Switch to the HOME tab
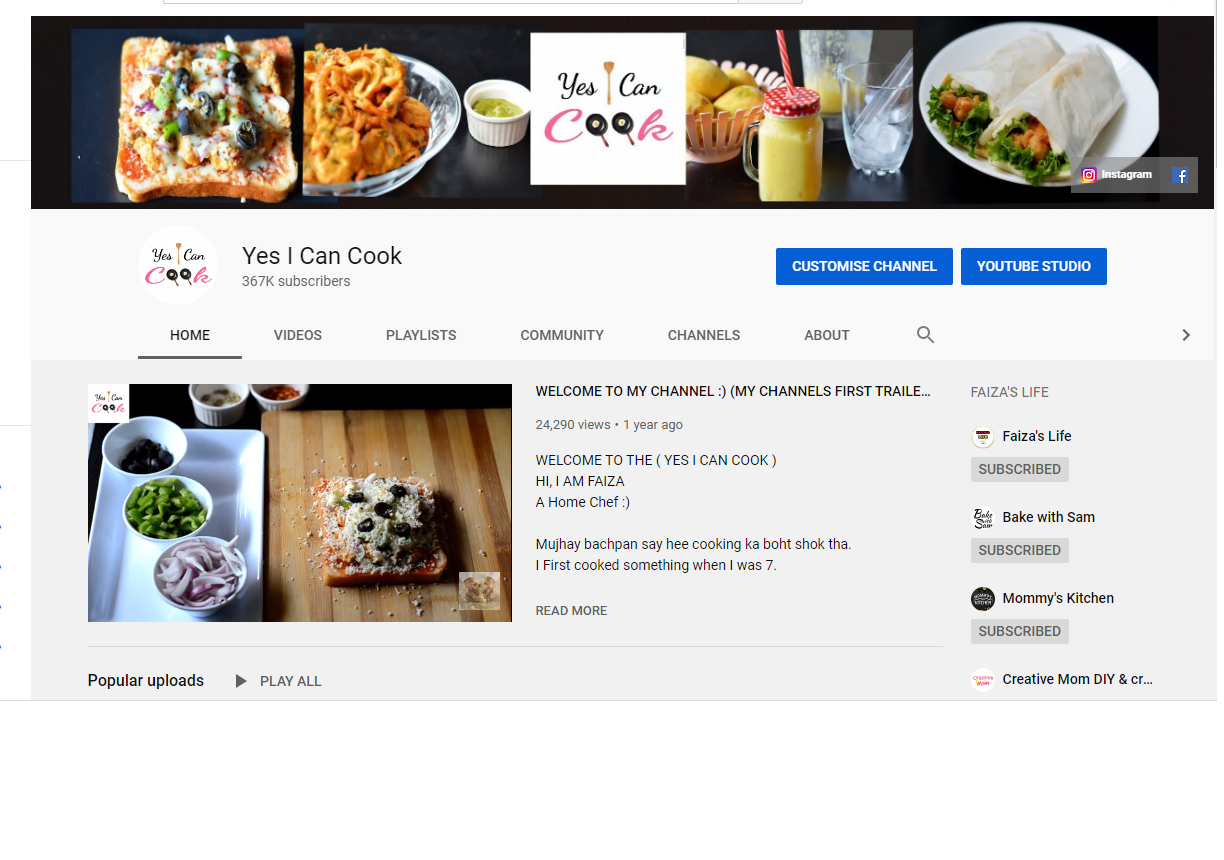 point(190,335)
